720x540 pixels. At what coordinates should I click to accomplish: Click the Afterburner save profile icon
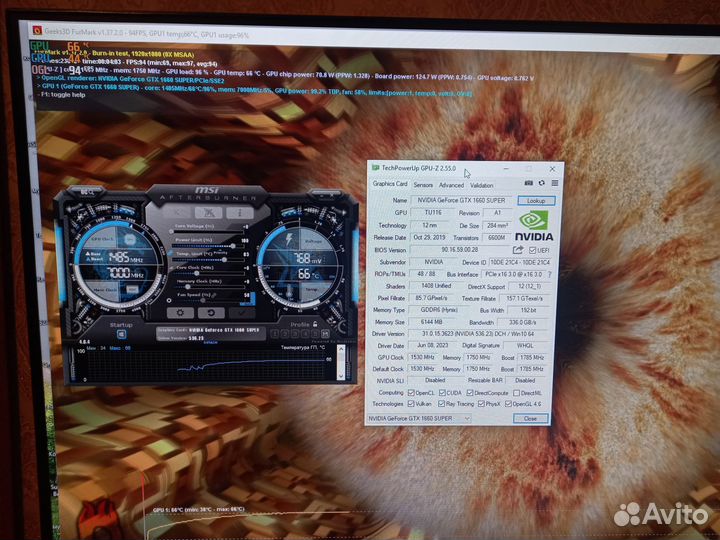pos(326,334)
